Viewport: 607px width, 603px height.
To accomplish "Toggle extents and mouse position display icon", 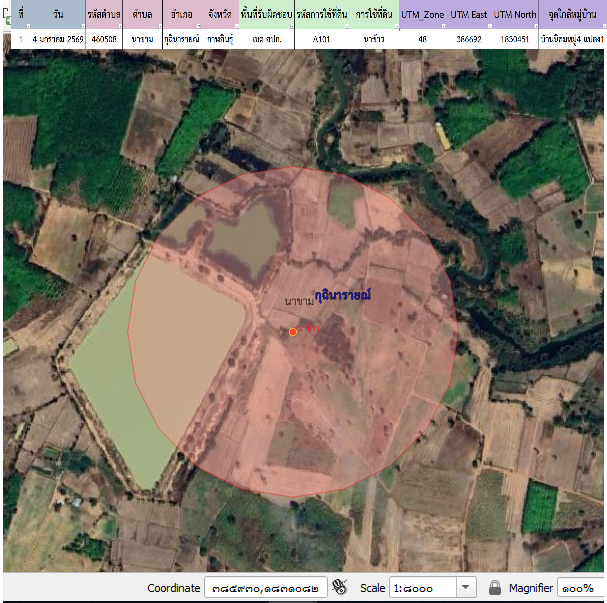I will [339, 587].
